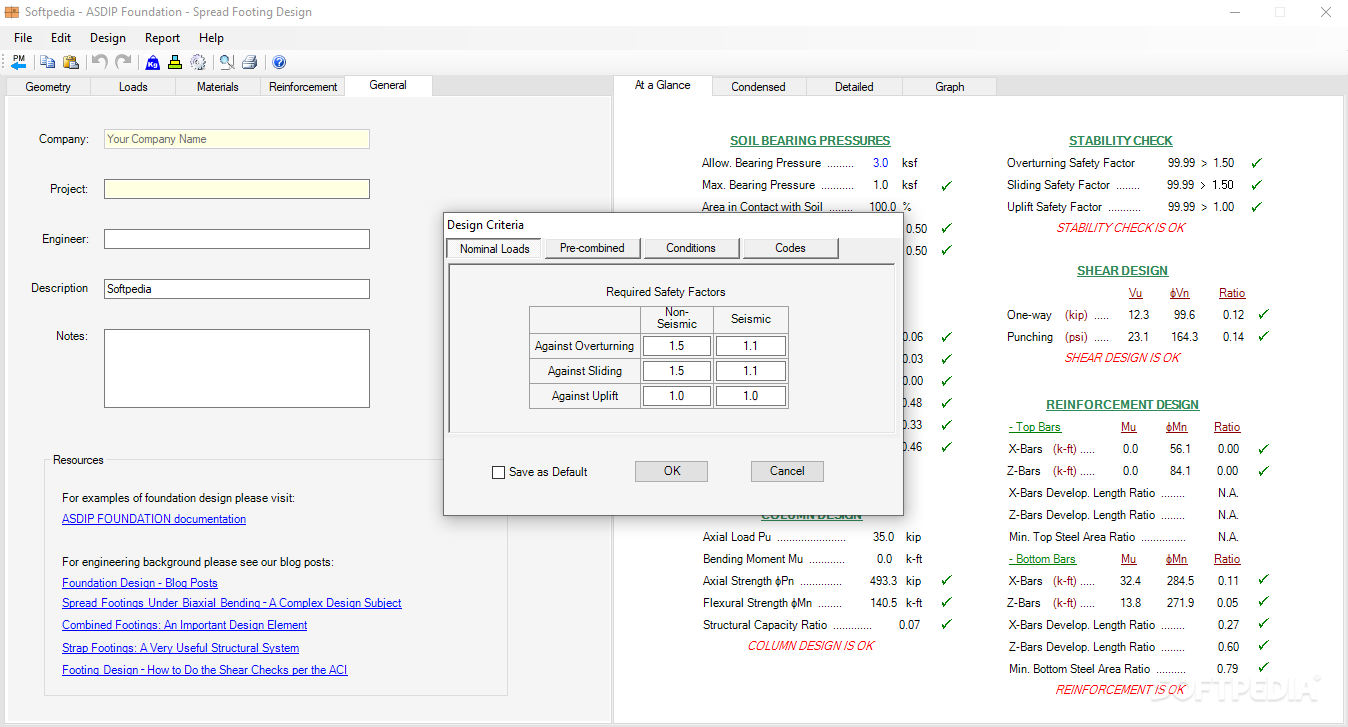Viewport: 1348px width, 727px height.
Task: Open Pre-combined tab in Design Criteria
Action: coord(592,248)
